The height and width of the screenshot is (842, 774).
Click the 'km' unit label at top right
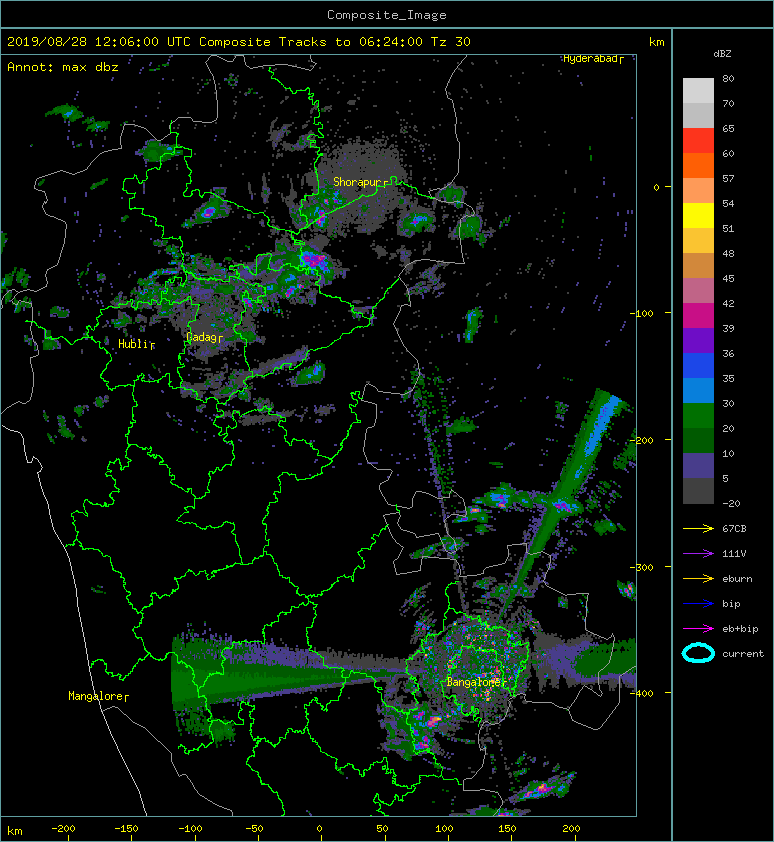(656, 42)
